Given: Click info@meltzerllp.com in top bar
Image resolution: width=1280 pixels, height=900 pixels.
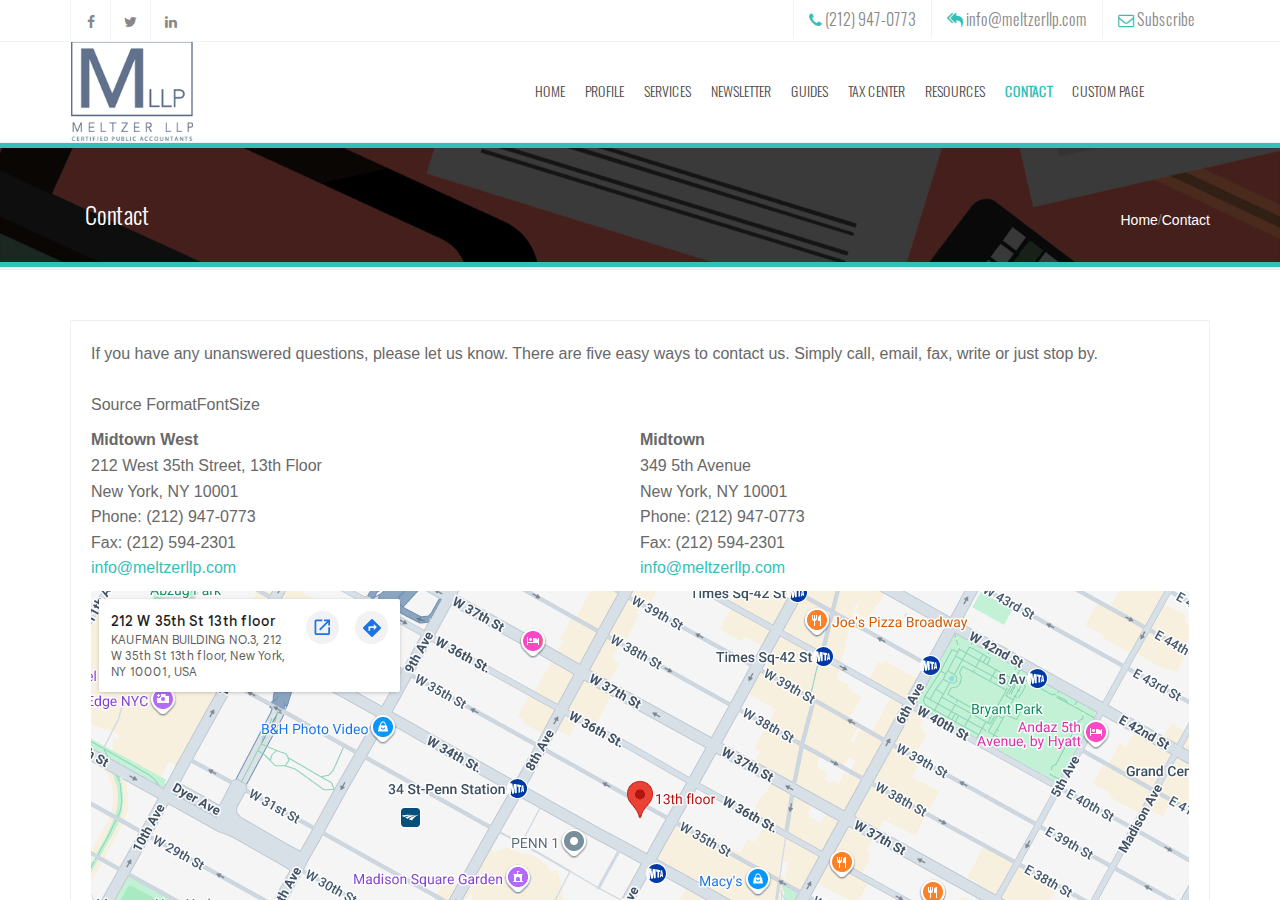Looking at the screenshot, I should coord(1017,19).
